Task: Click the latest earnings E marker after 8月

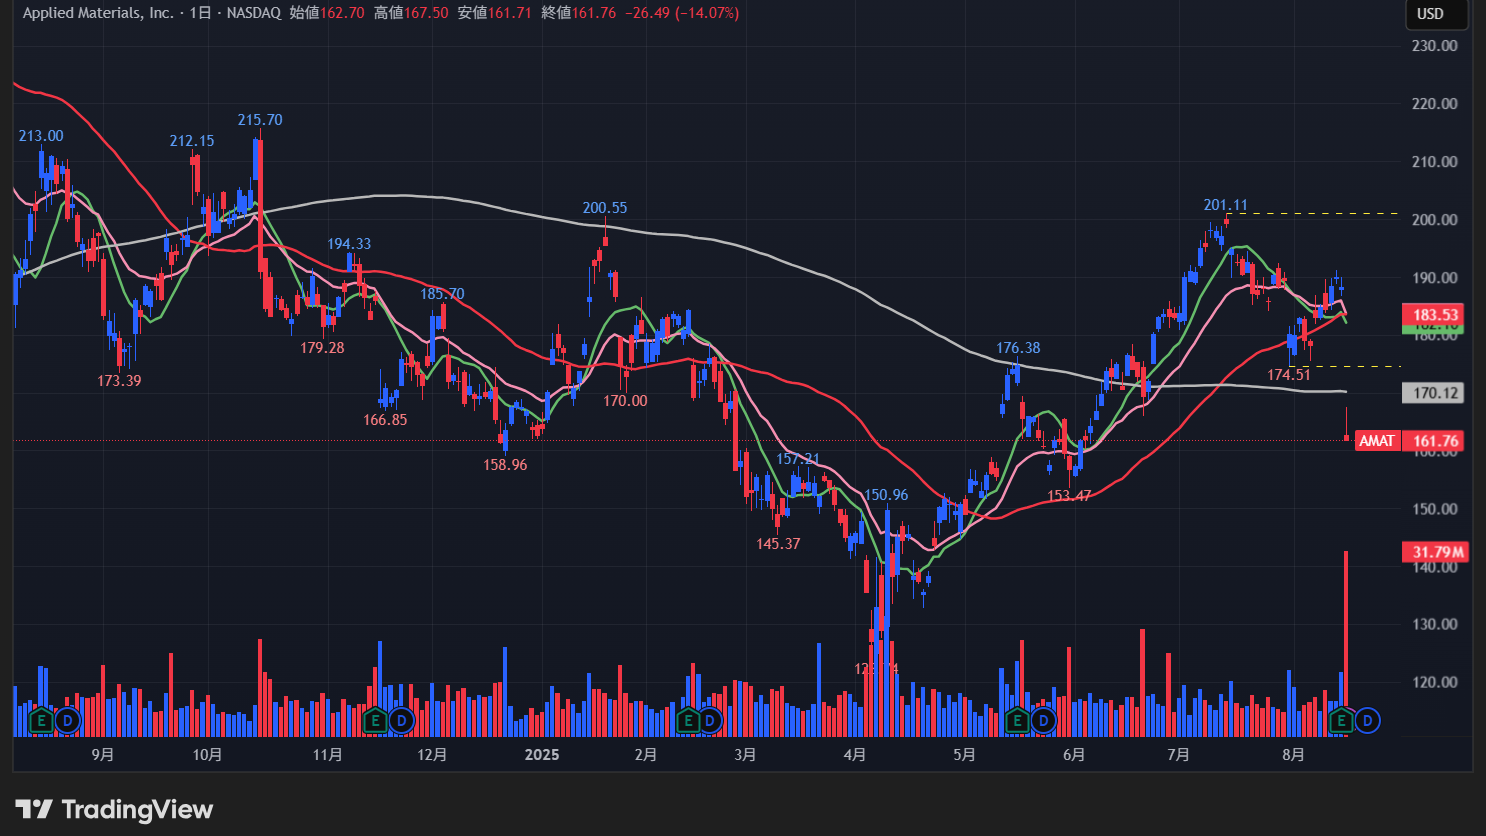Action: click(1341, 720)
